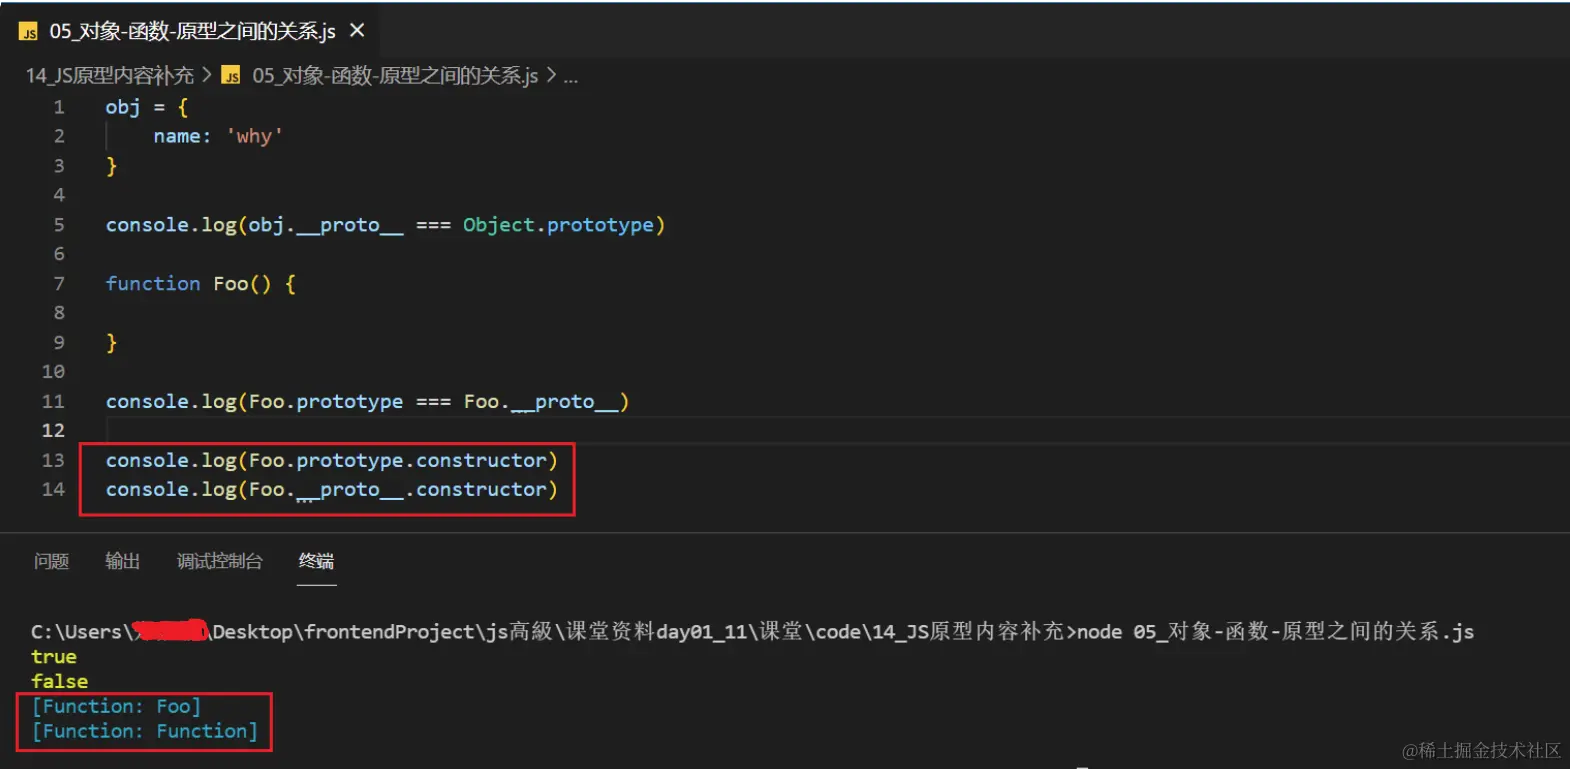Click line number 11 in the gutter
This screenshot has width=1570, height=769.
53,401
